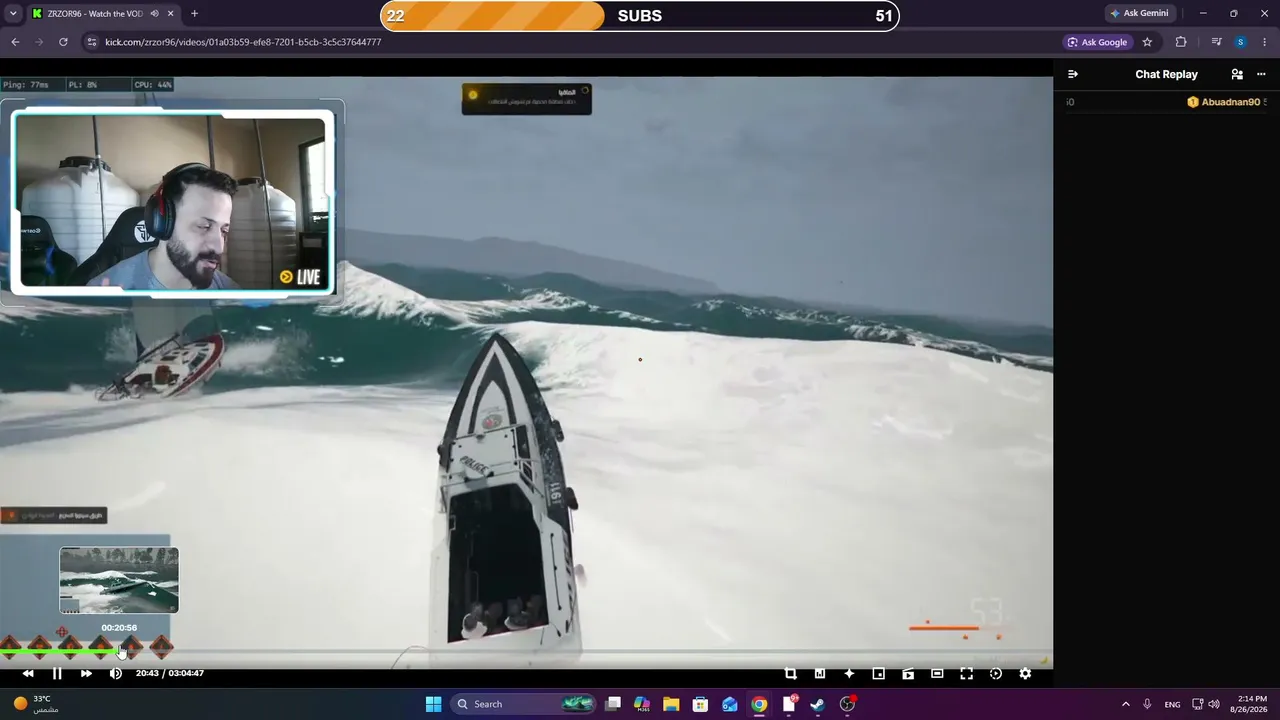This screenshot has width=1280, height=720.
Task: Open the Outlook mail taskbar icon
Action: pos(730,704)
